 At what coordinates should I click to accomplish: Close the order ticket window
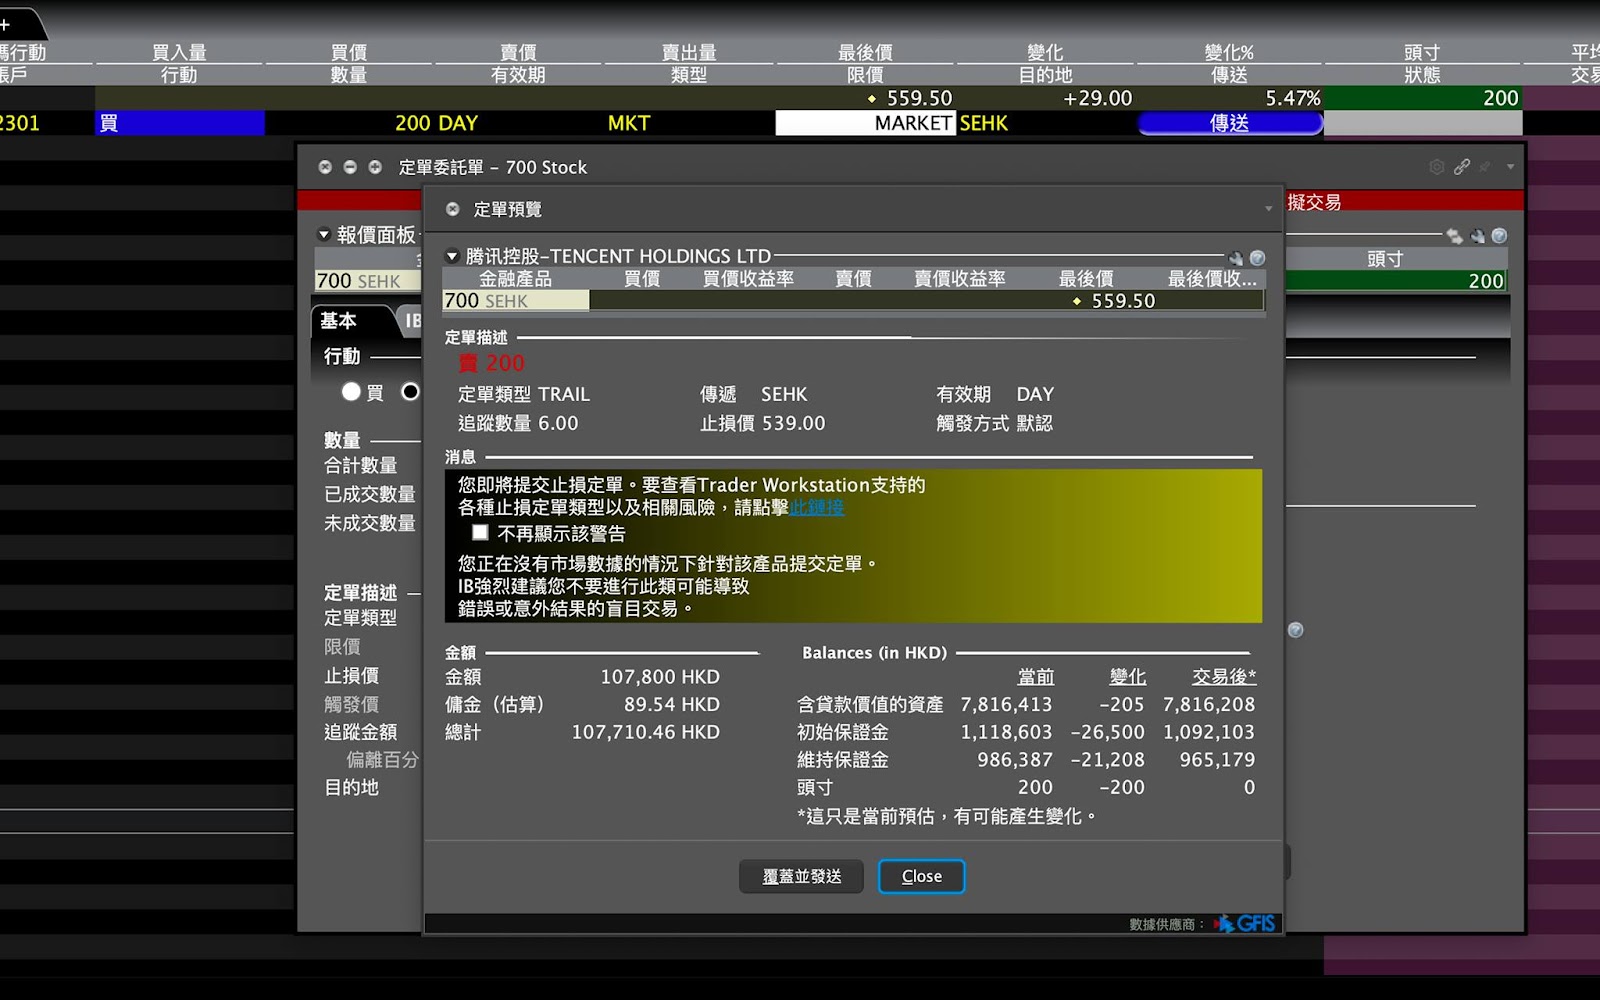click(x=325, y=167)
